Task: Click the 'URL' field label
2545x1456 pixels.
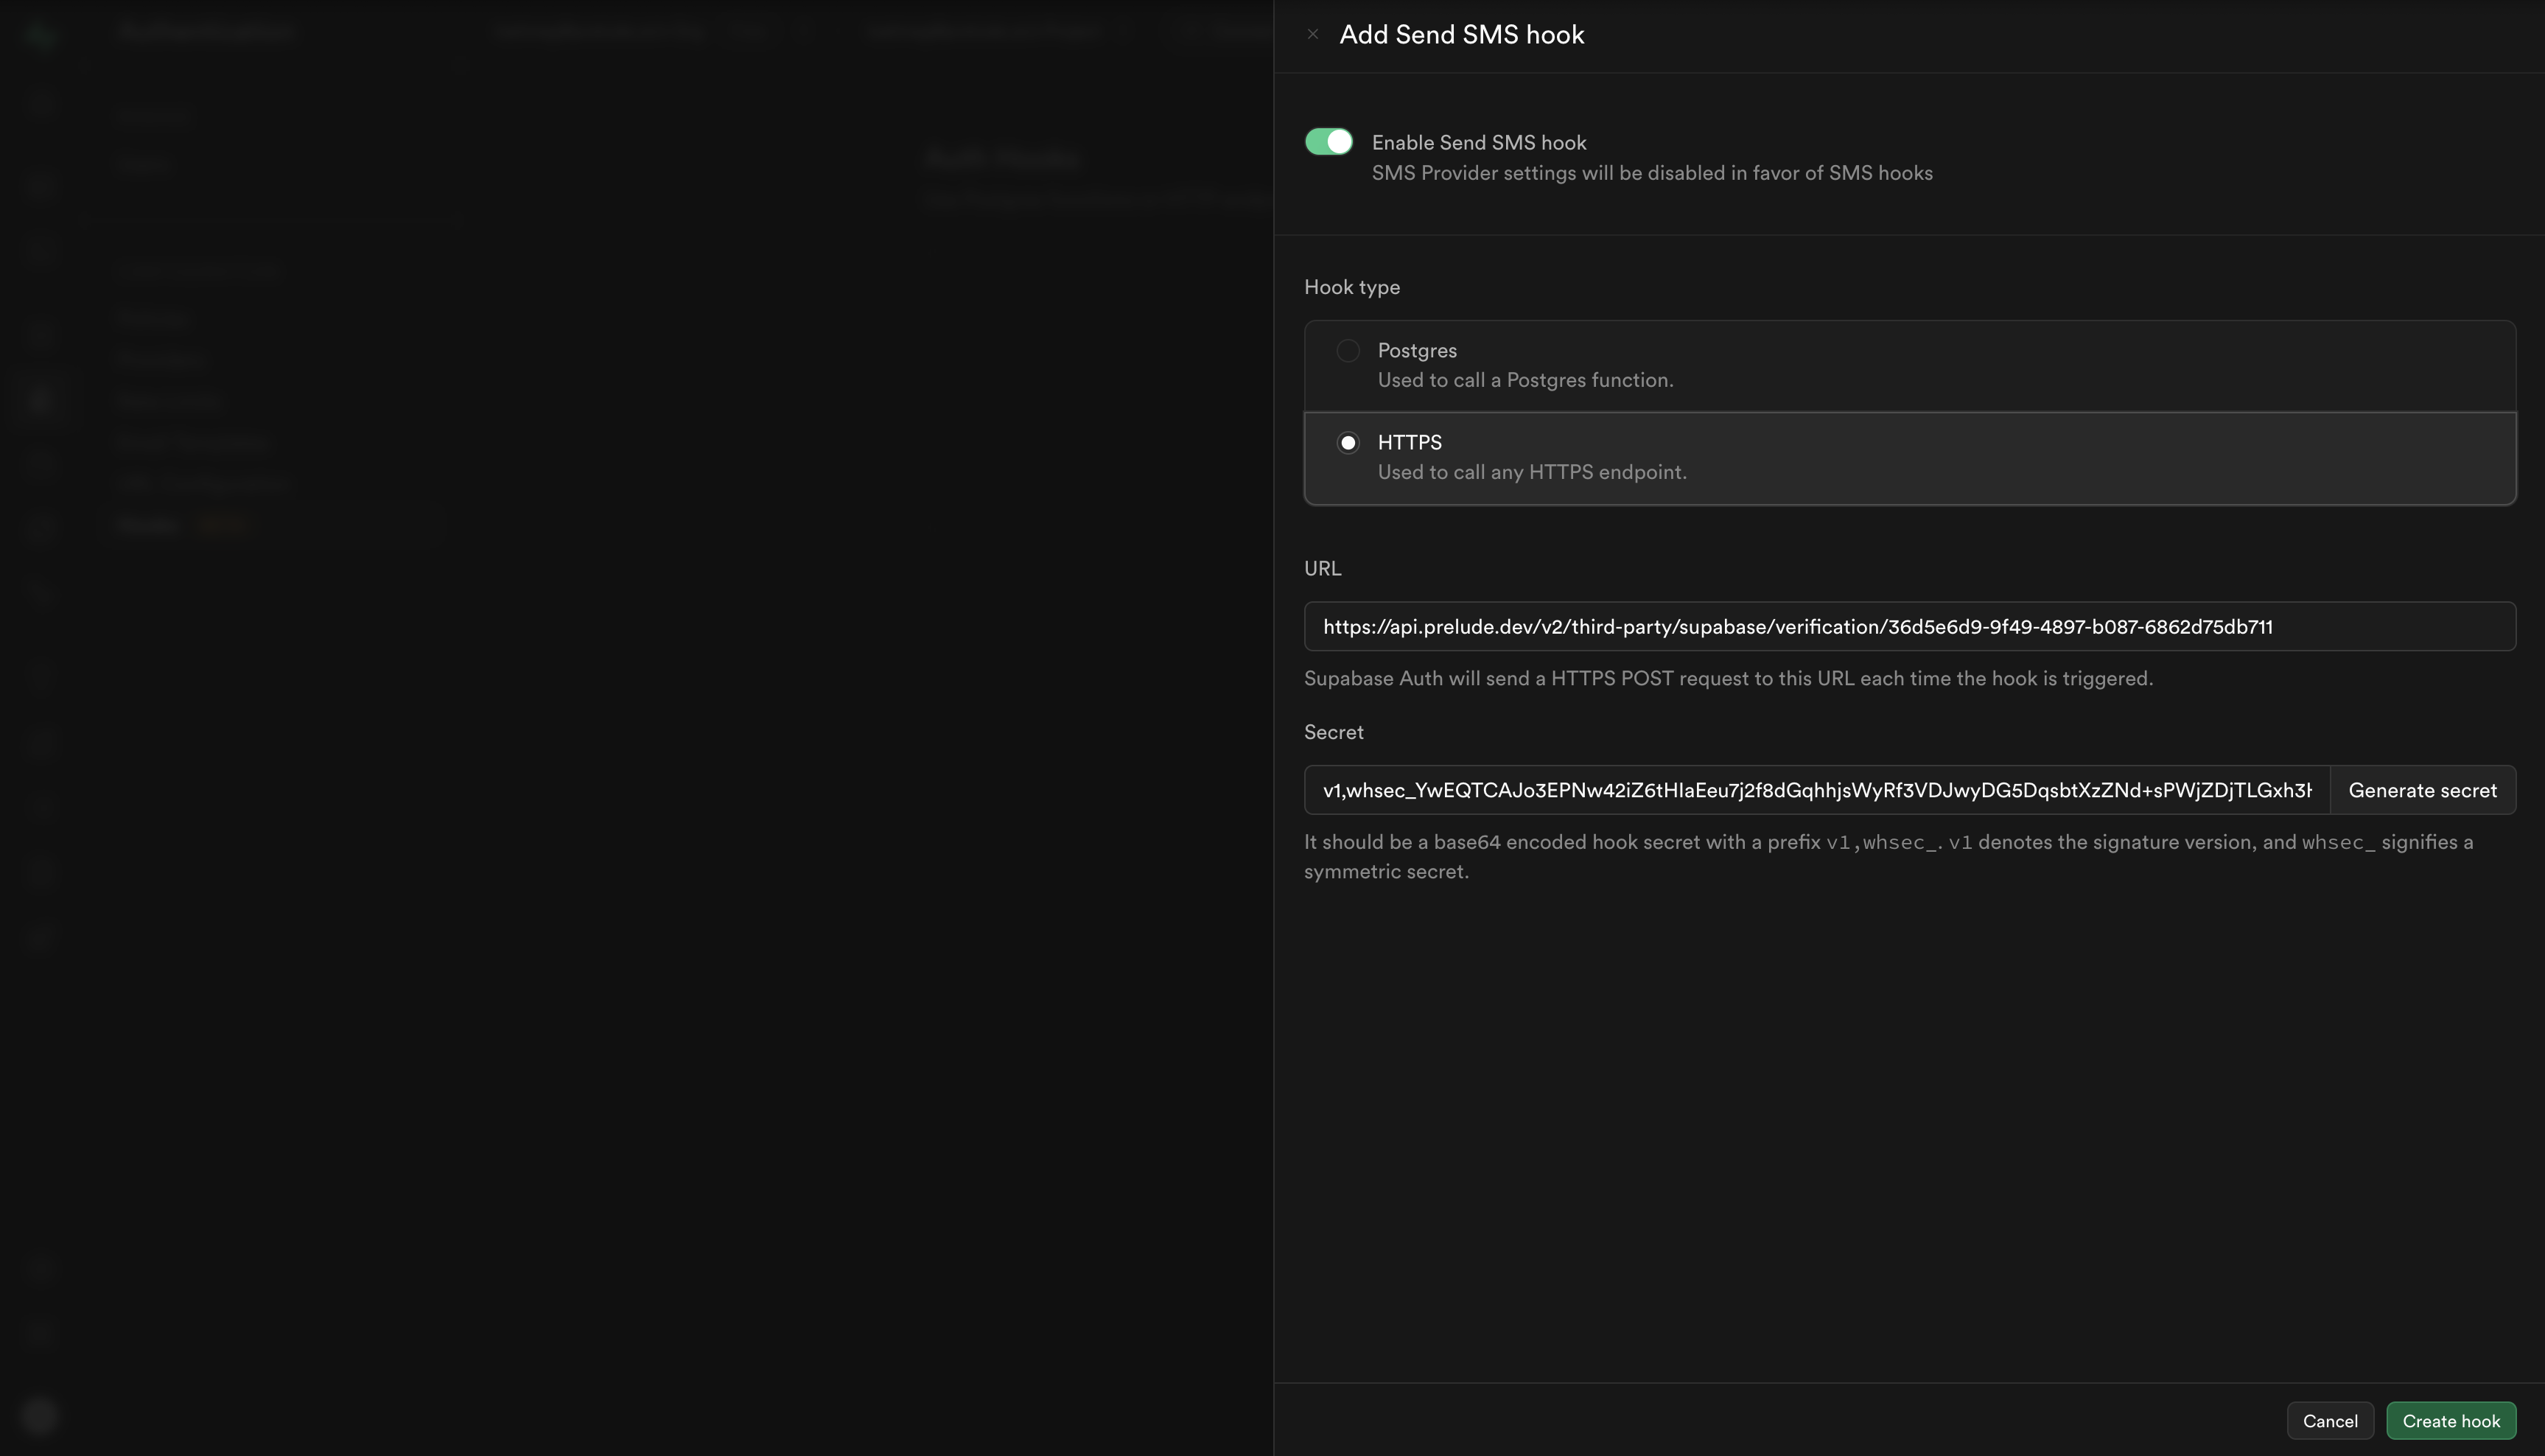Action: coord(1322,569)
